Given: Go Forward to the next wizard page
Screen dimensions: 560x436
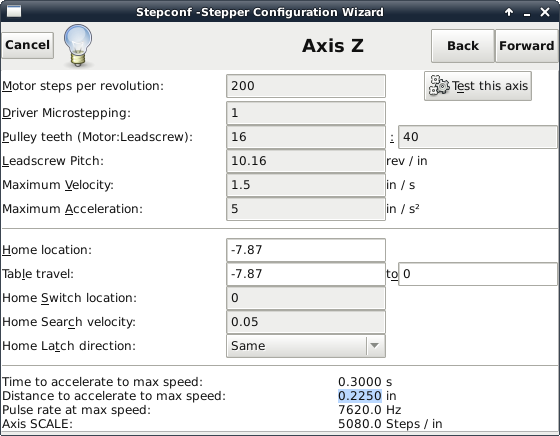Looking at the screenshot, I should (x=527, y=46).
